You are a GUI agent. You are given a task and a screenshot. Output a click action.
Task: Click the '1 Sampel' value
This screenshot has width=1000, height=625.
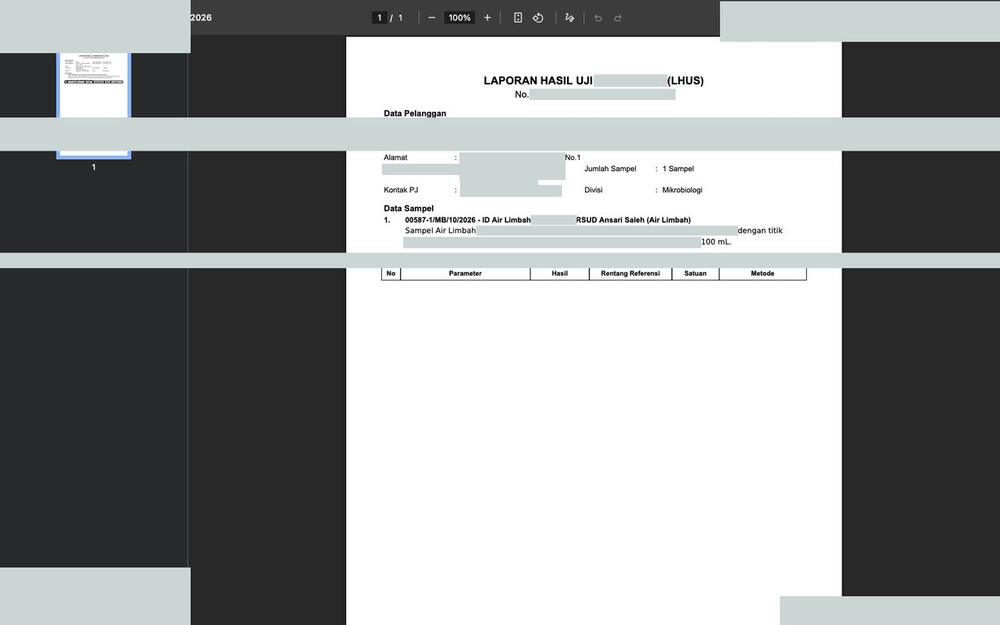pyautogui.click(x=678, y=169)
